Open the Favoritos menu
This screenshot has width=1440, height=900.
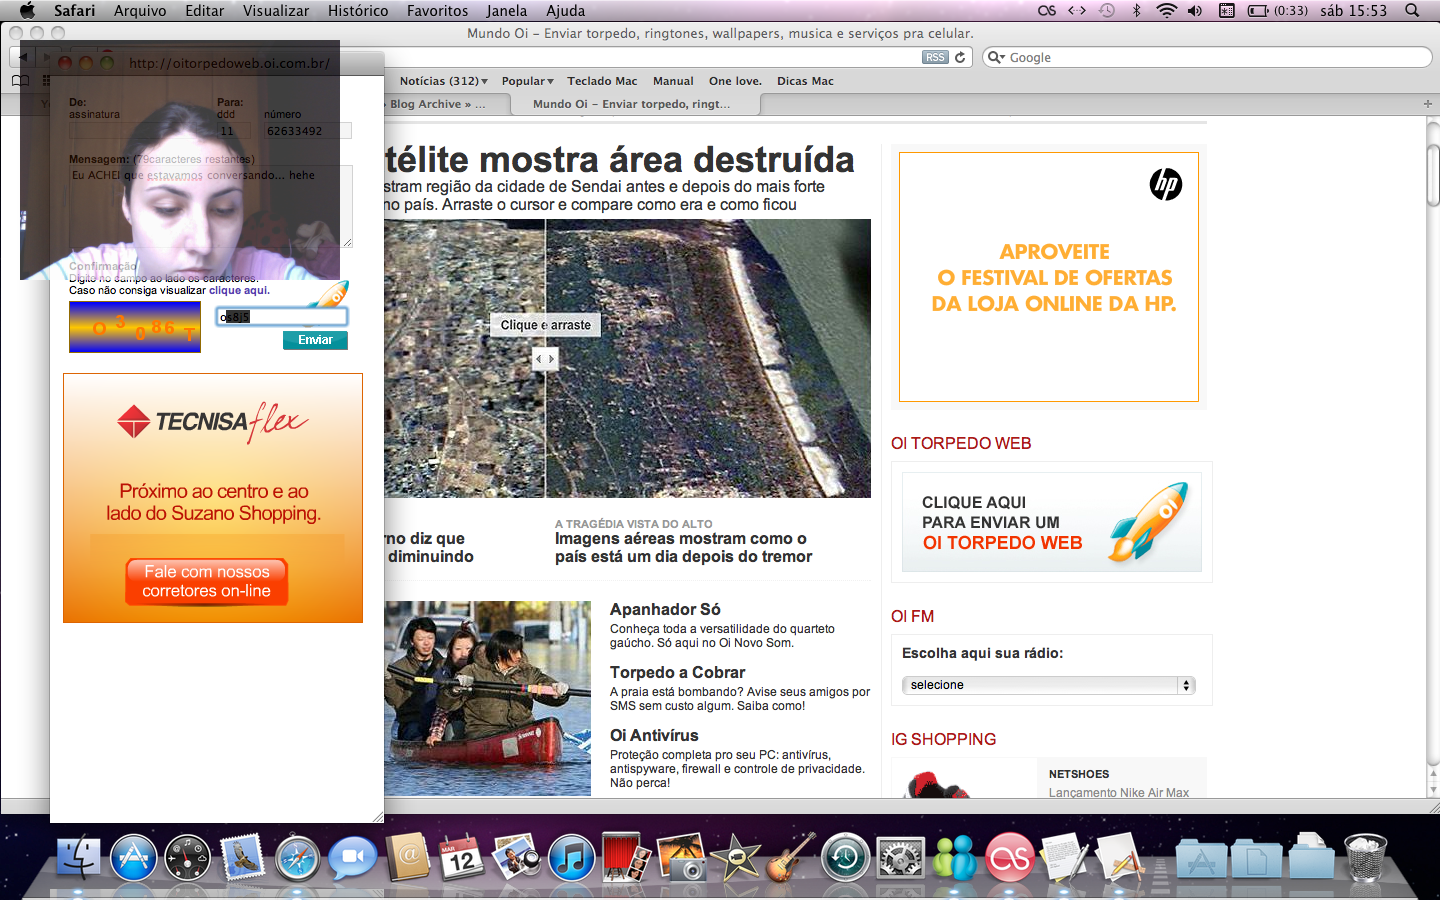point(437,10)
